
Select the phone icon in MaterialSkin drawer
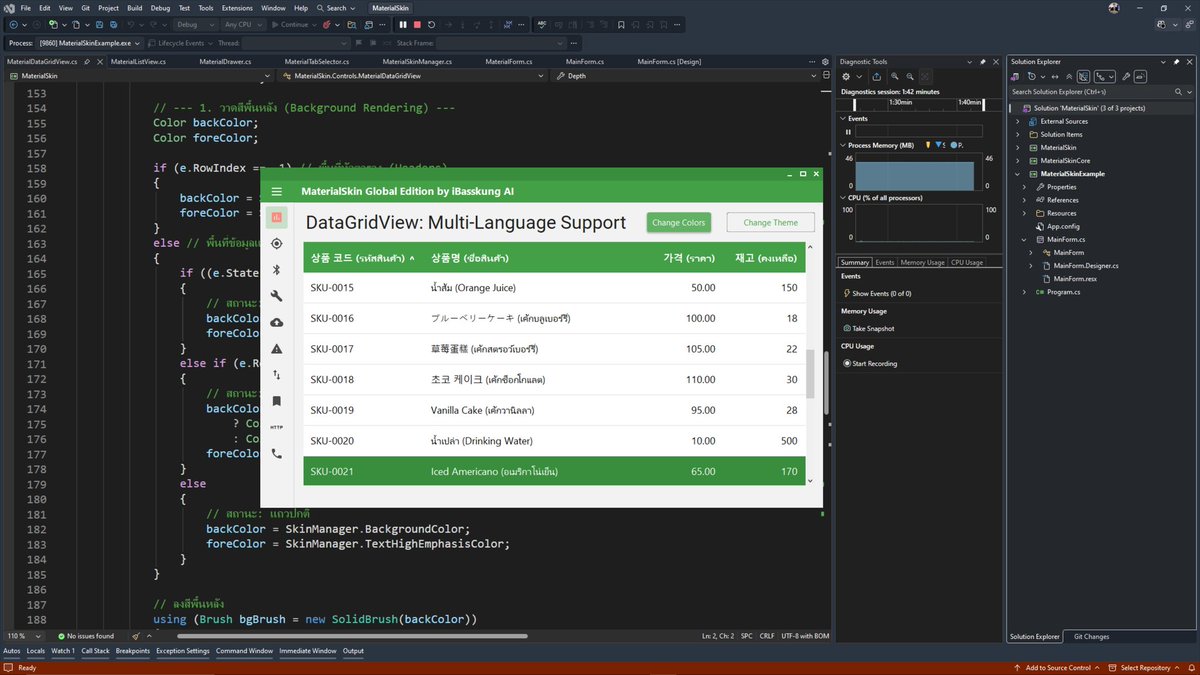277,453
